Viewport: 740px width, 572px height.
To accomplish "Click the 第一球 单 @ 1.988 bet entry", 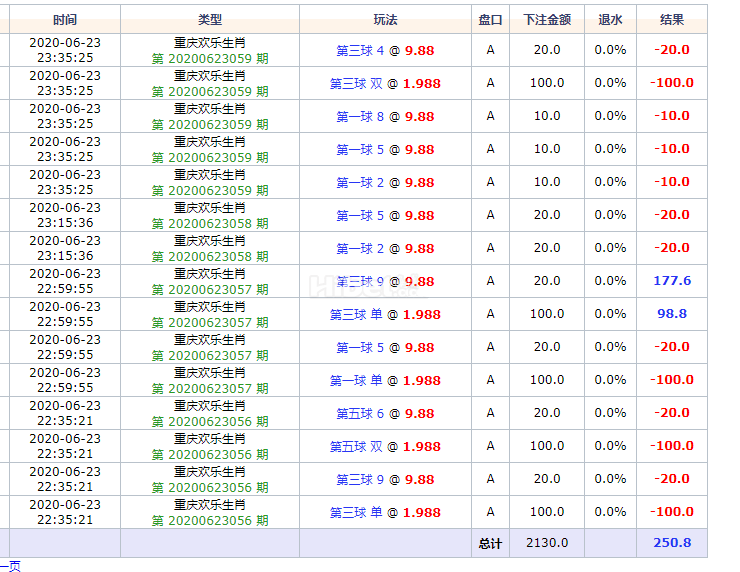I will (x=385, y=381).
